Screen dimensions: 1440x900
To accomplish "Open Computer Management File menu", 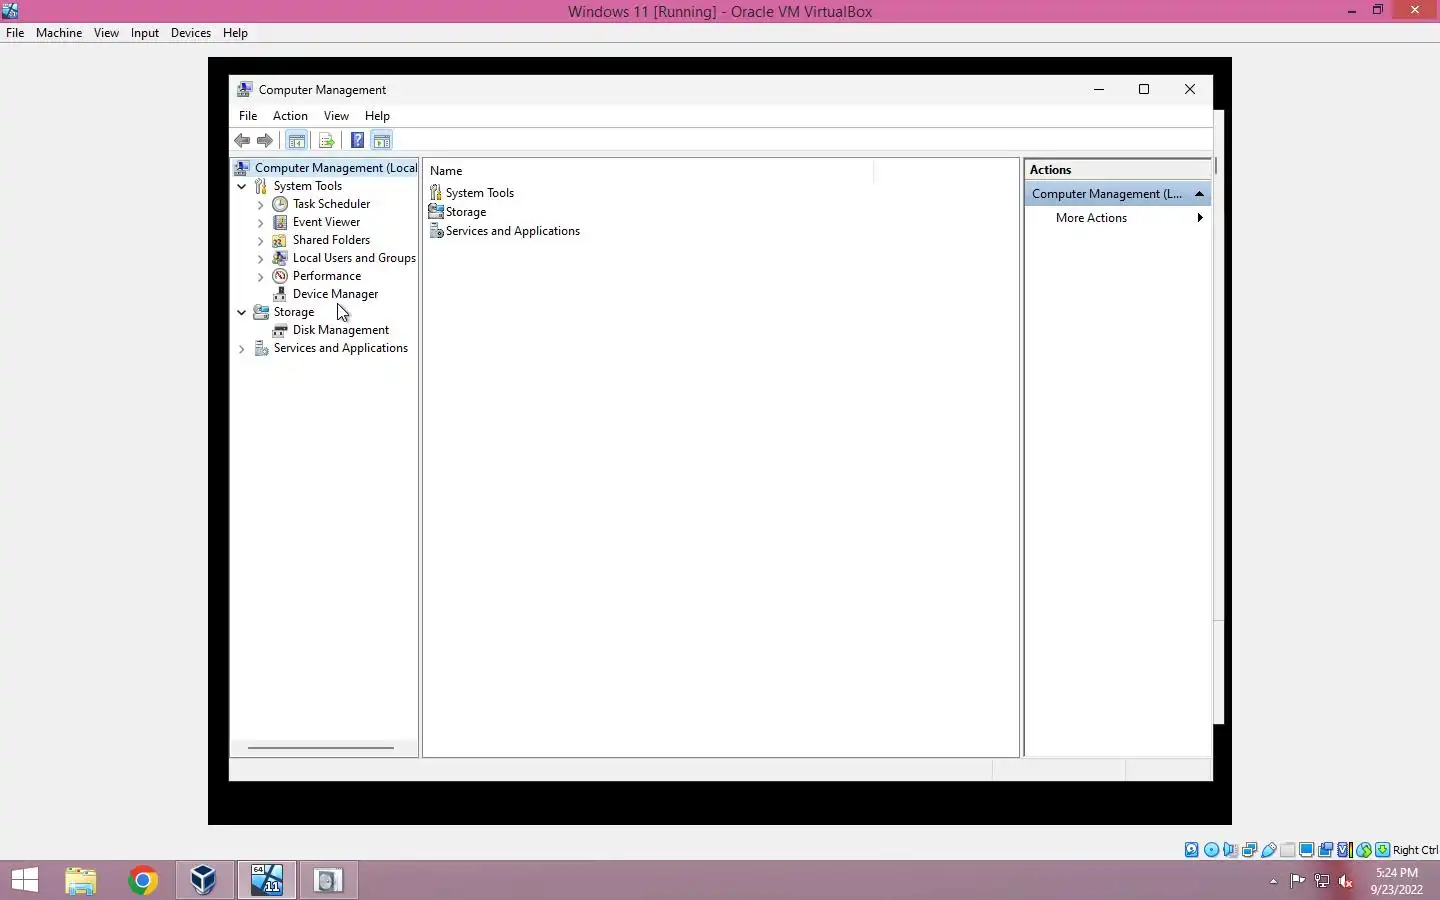I will pos(248,116).
